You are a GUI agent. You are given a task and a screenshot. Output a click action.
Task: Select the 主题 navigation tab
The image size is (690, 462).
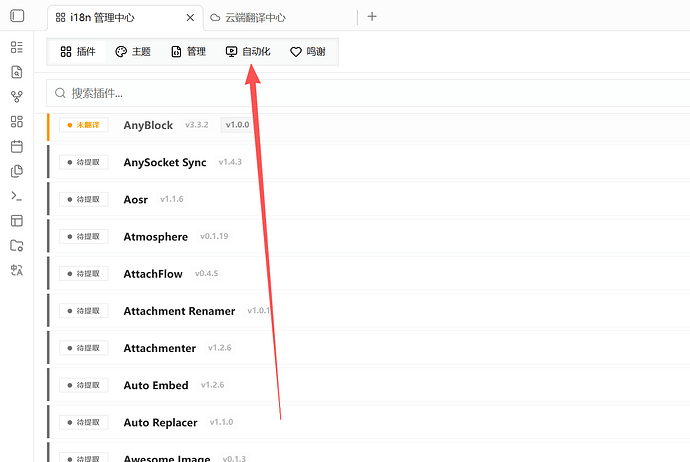(x=133, y=52)
